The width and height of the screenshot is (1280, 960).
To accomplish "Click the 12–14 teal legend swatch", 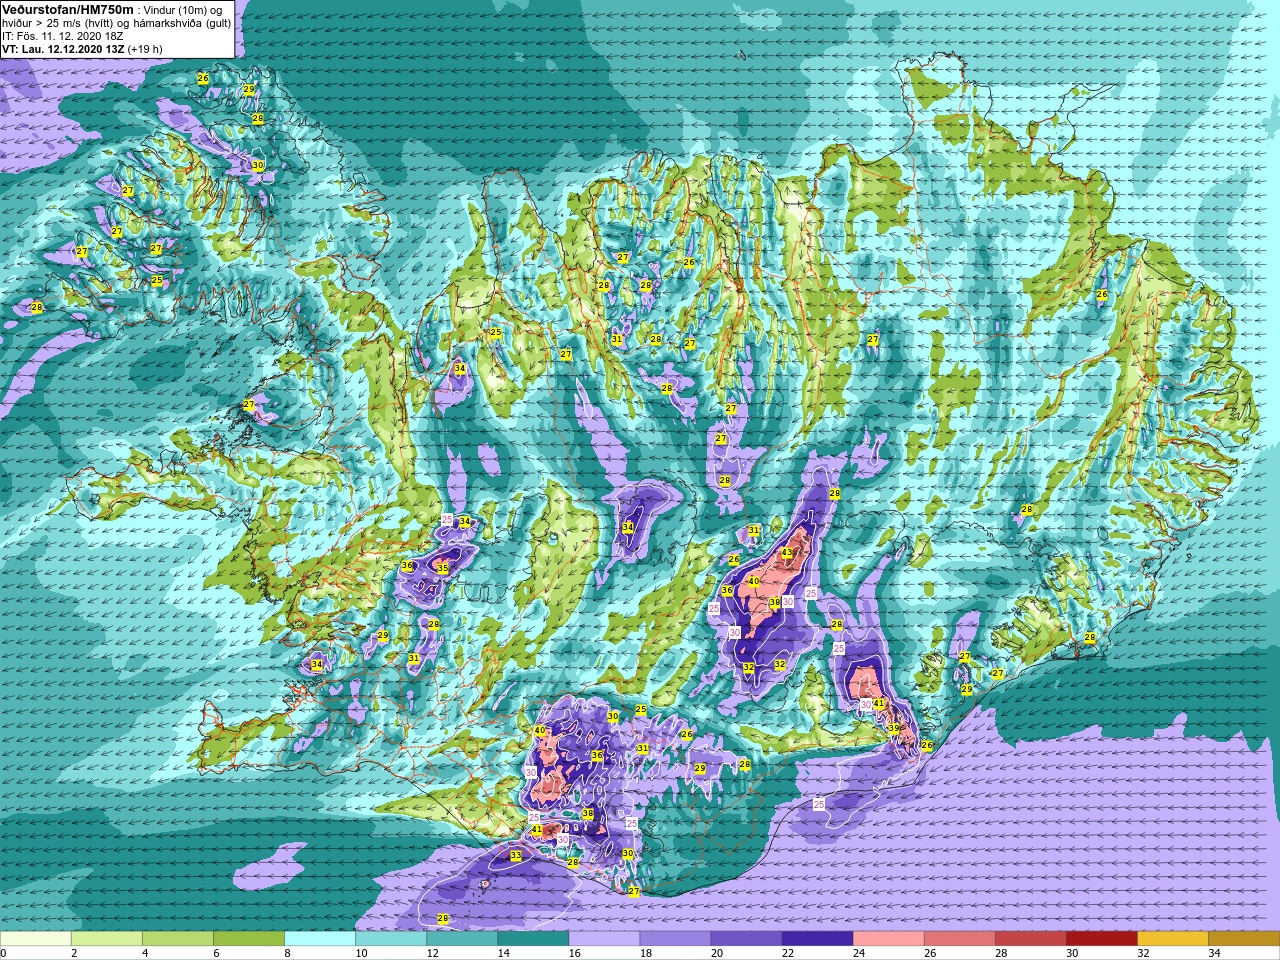I will (x=462, y=939).
